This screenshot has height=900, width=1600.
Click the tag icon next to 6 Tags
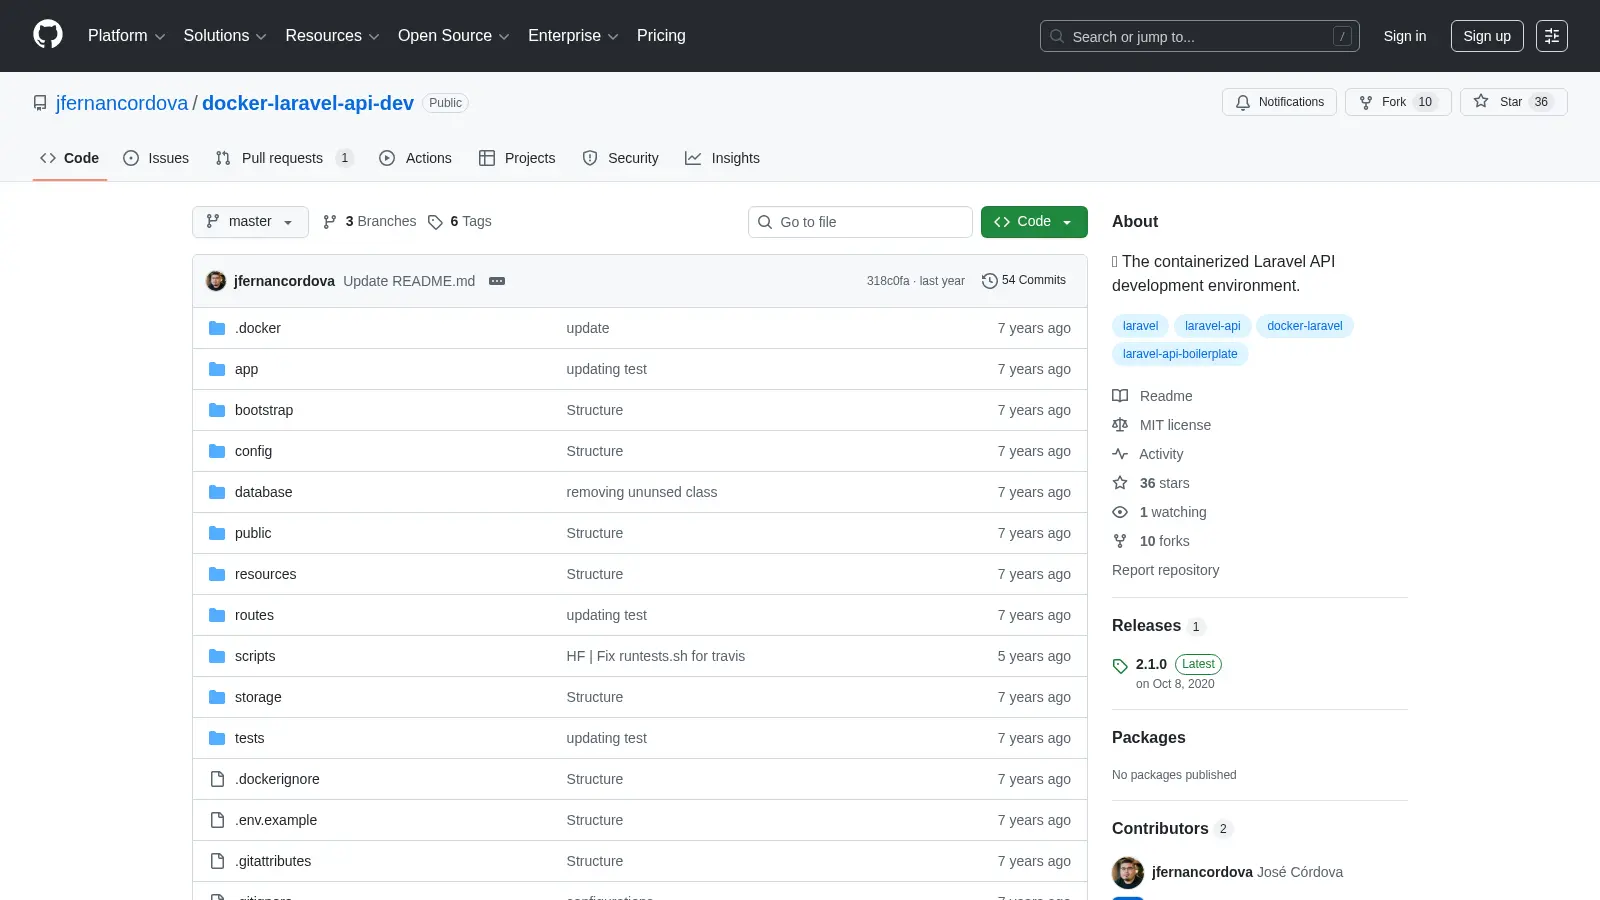point(435,222)
